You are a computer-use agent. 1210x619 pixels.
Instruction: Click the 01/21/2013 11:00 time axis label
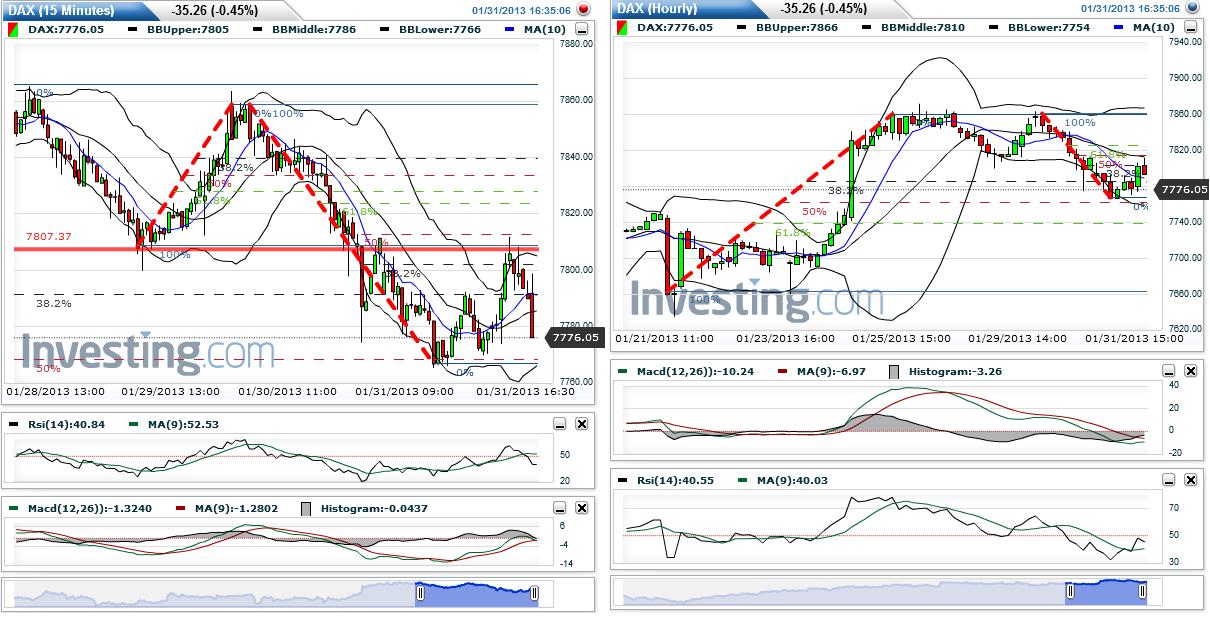click(x=665, y=339)
